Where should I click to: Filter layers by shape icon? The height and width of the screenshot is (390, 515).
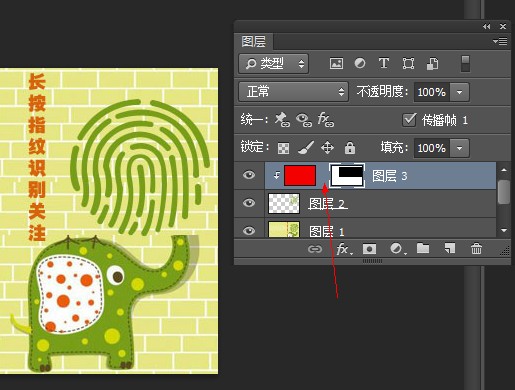pos(408,63)
